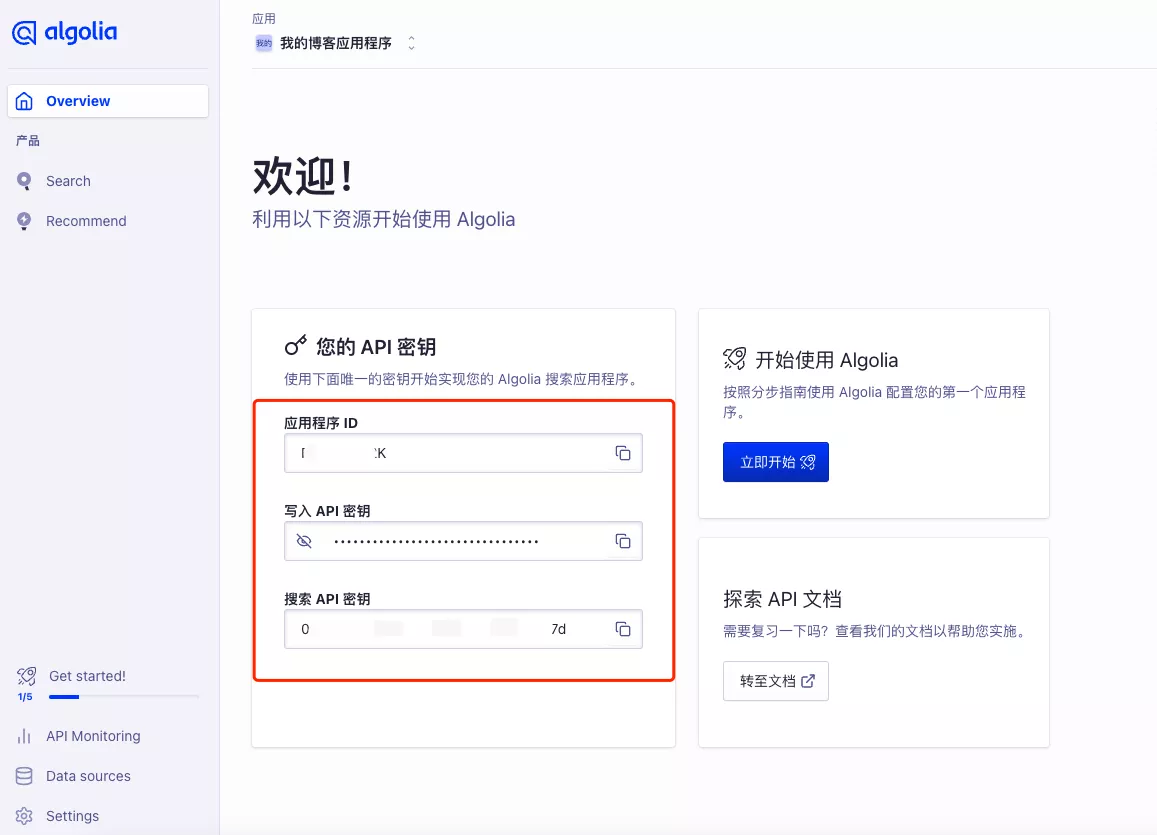Open Data sources
1157x835 pixels.
point(88,776)
